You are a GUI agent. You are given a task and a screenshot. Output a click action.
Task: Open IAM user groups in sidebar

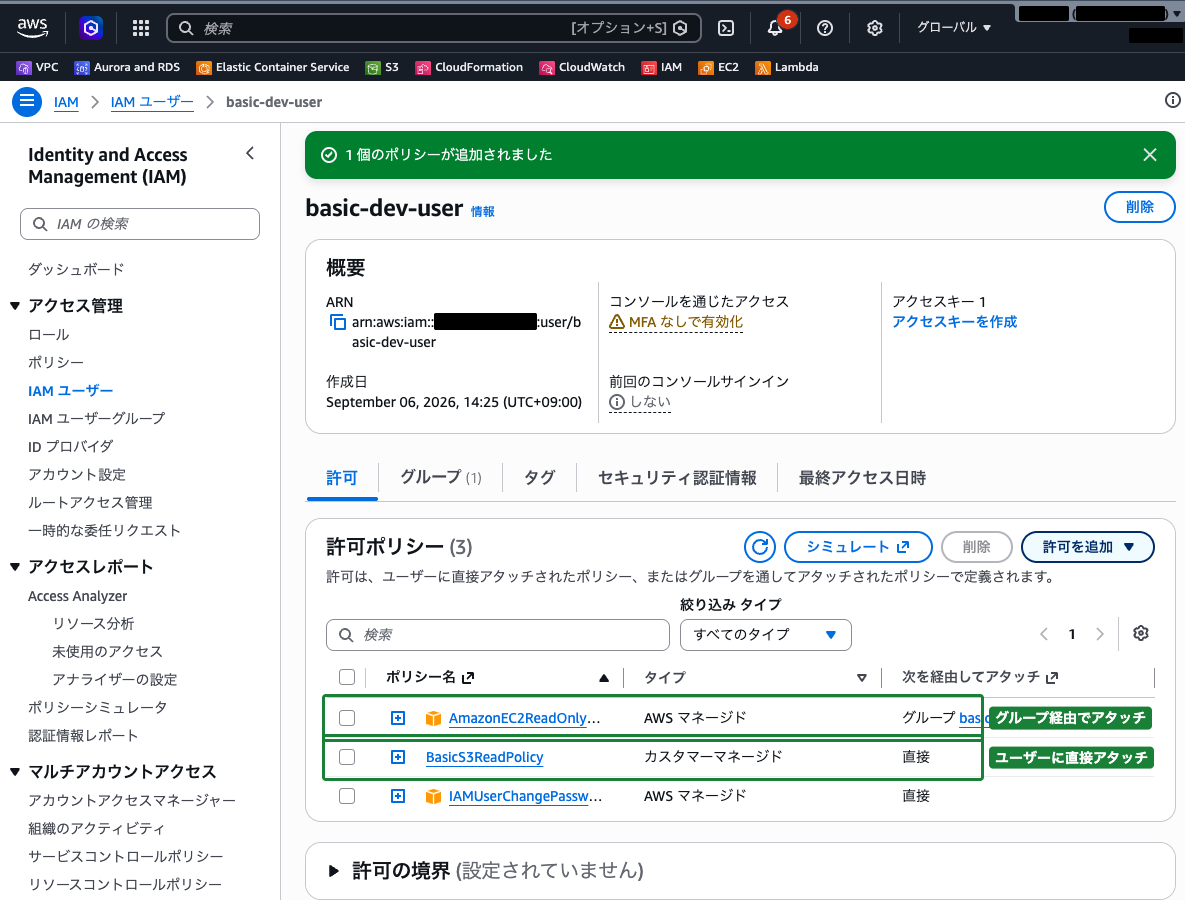click(97, 419)
